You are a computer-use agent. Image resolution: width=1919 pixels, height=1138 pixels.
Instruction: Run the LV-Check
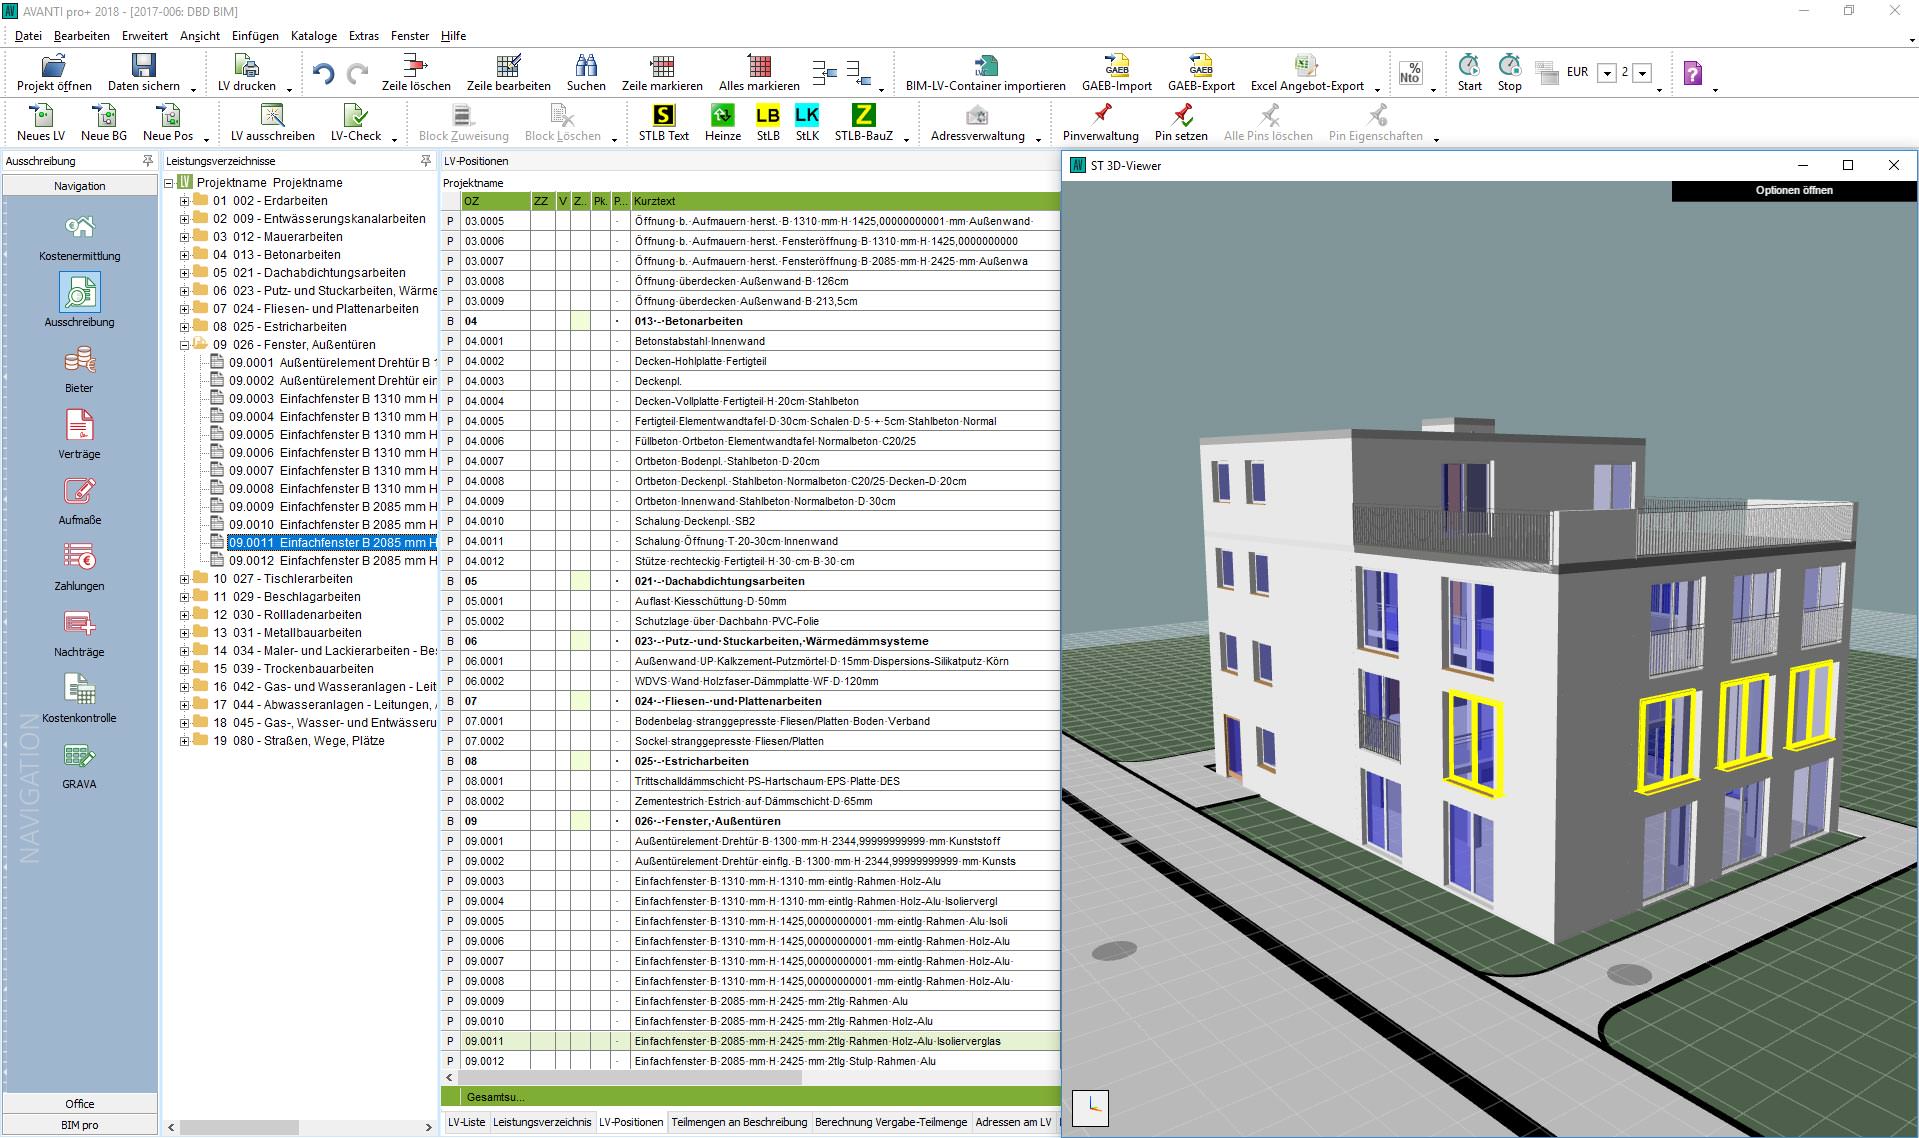(x=355, y=123)
